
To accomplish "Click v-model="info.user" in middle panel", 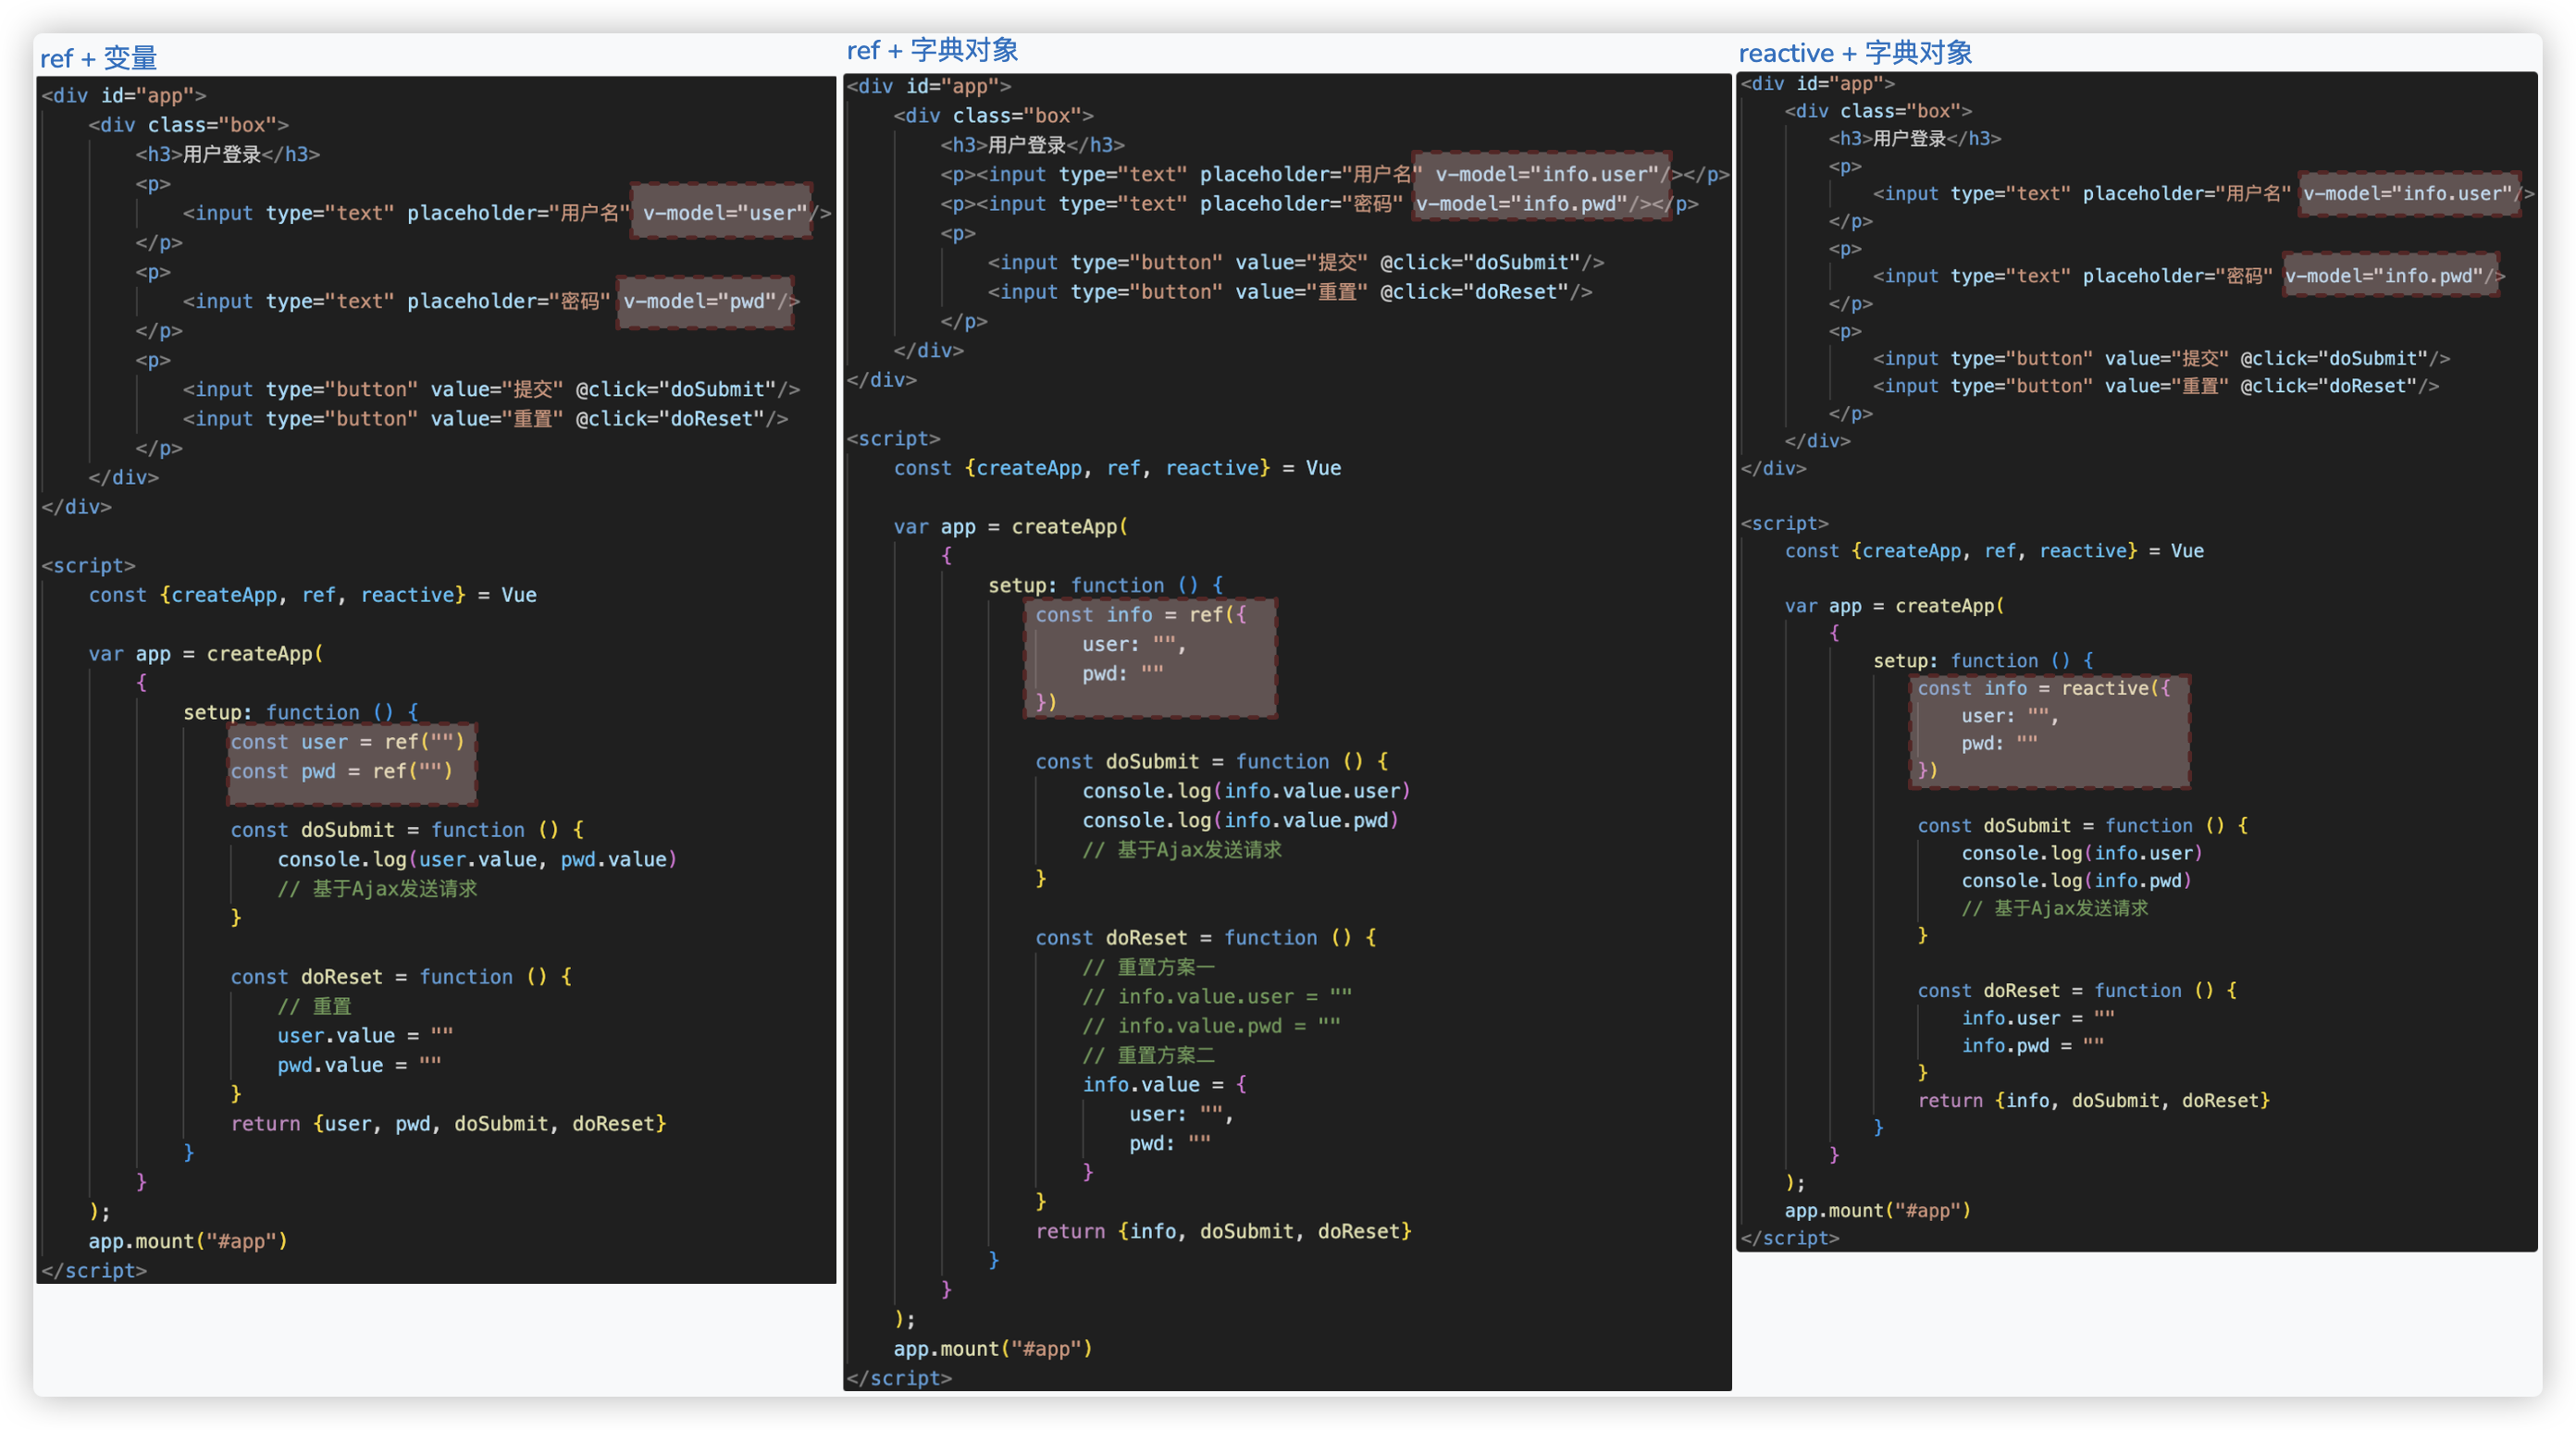I will [1546, 174].
